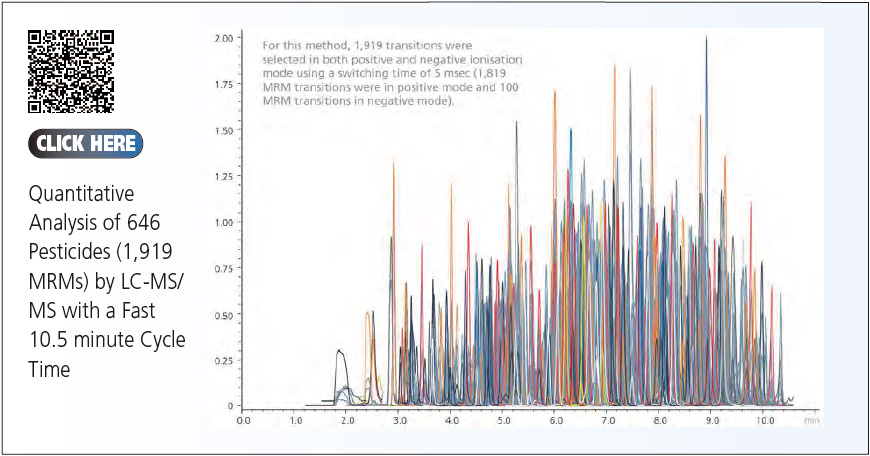Image resolution: width=870 pixels, height=456 pixels.
Task: Click the 6.0 x-axis tick label
Action: point(556,420)
